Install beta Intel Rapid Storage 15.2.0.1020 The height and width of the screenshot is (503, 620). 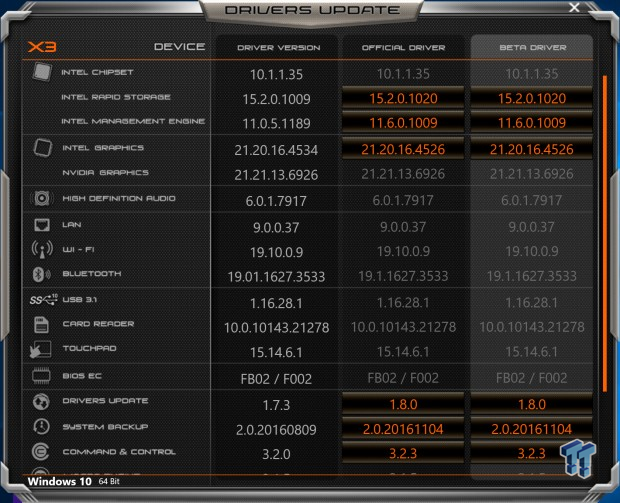point(531,98)
